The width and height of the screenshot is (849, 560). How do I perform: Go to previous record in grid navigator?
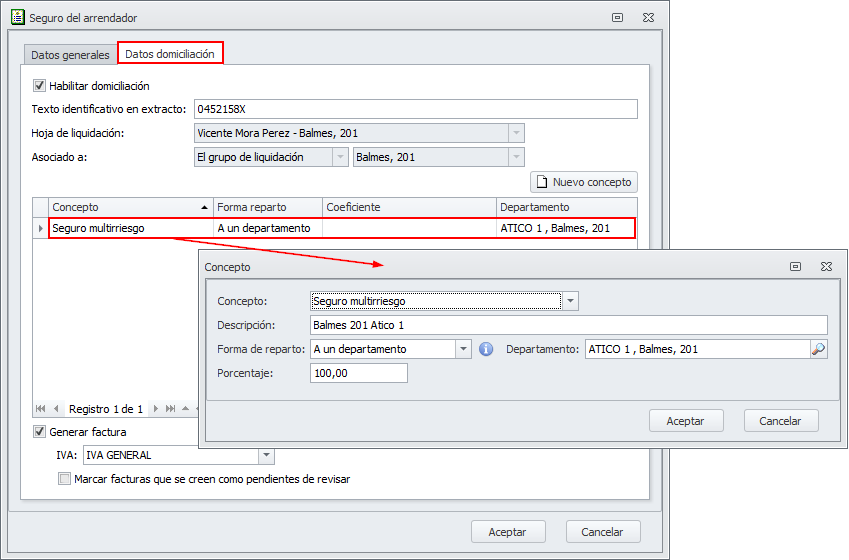56,409
